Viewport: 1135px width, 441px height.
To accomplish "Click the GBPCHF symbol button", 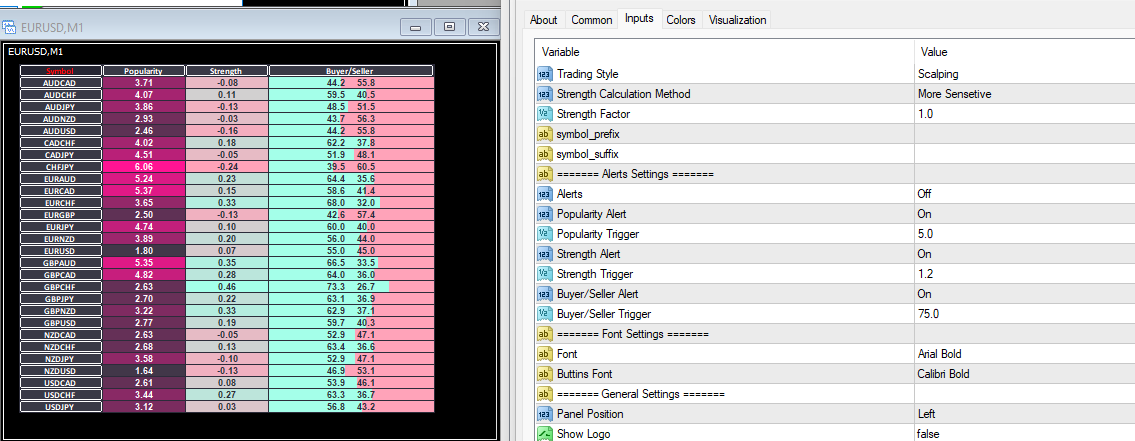I will (x=60, y=287).
